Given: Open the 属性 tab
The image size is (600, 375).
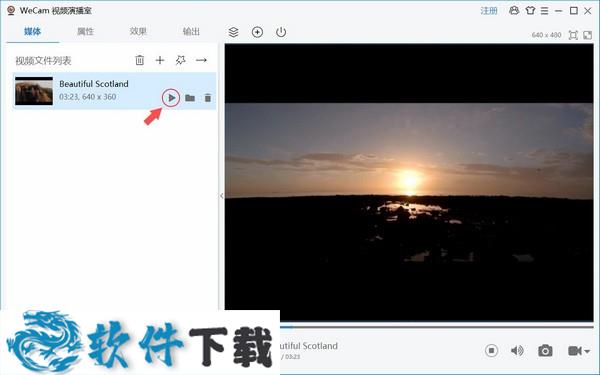Looking at the screenshot, I should (x=85, y=31).
